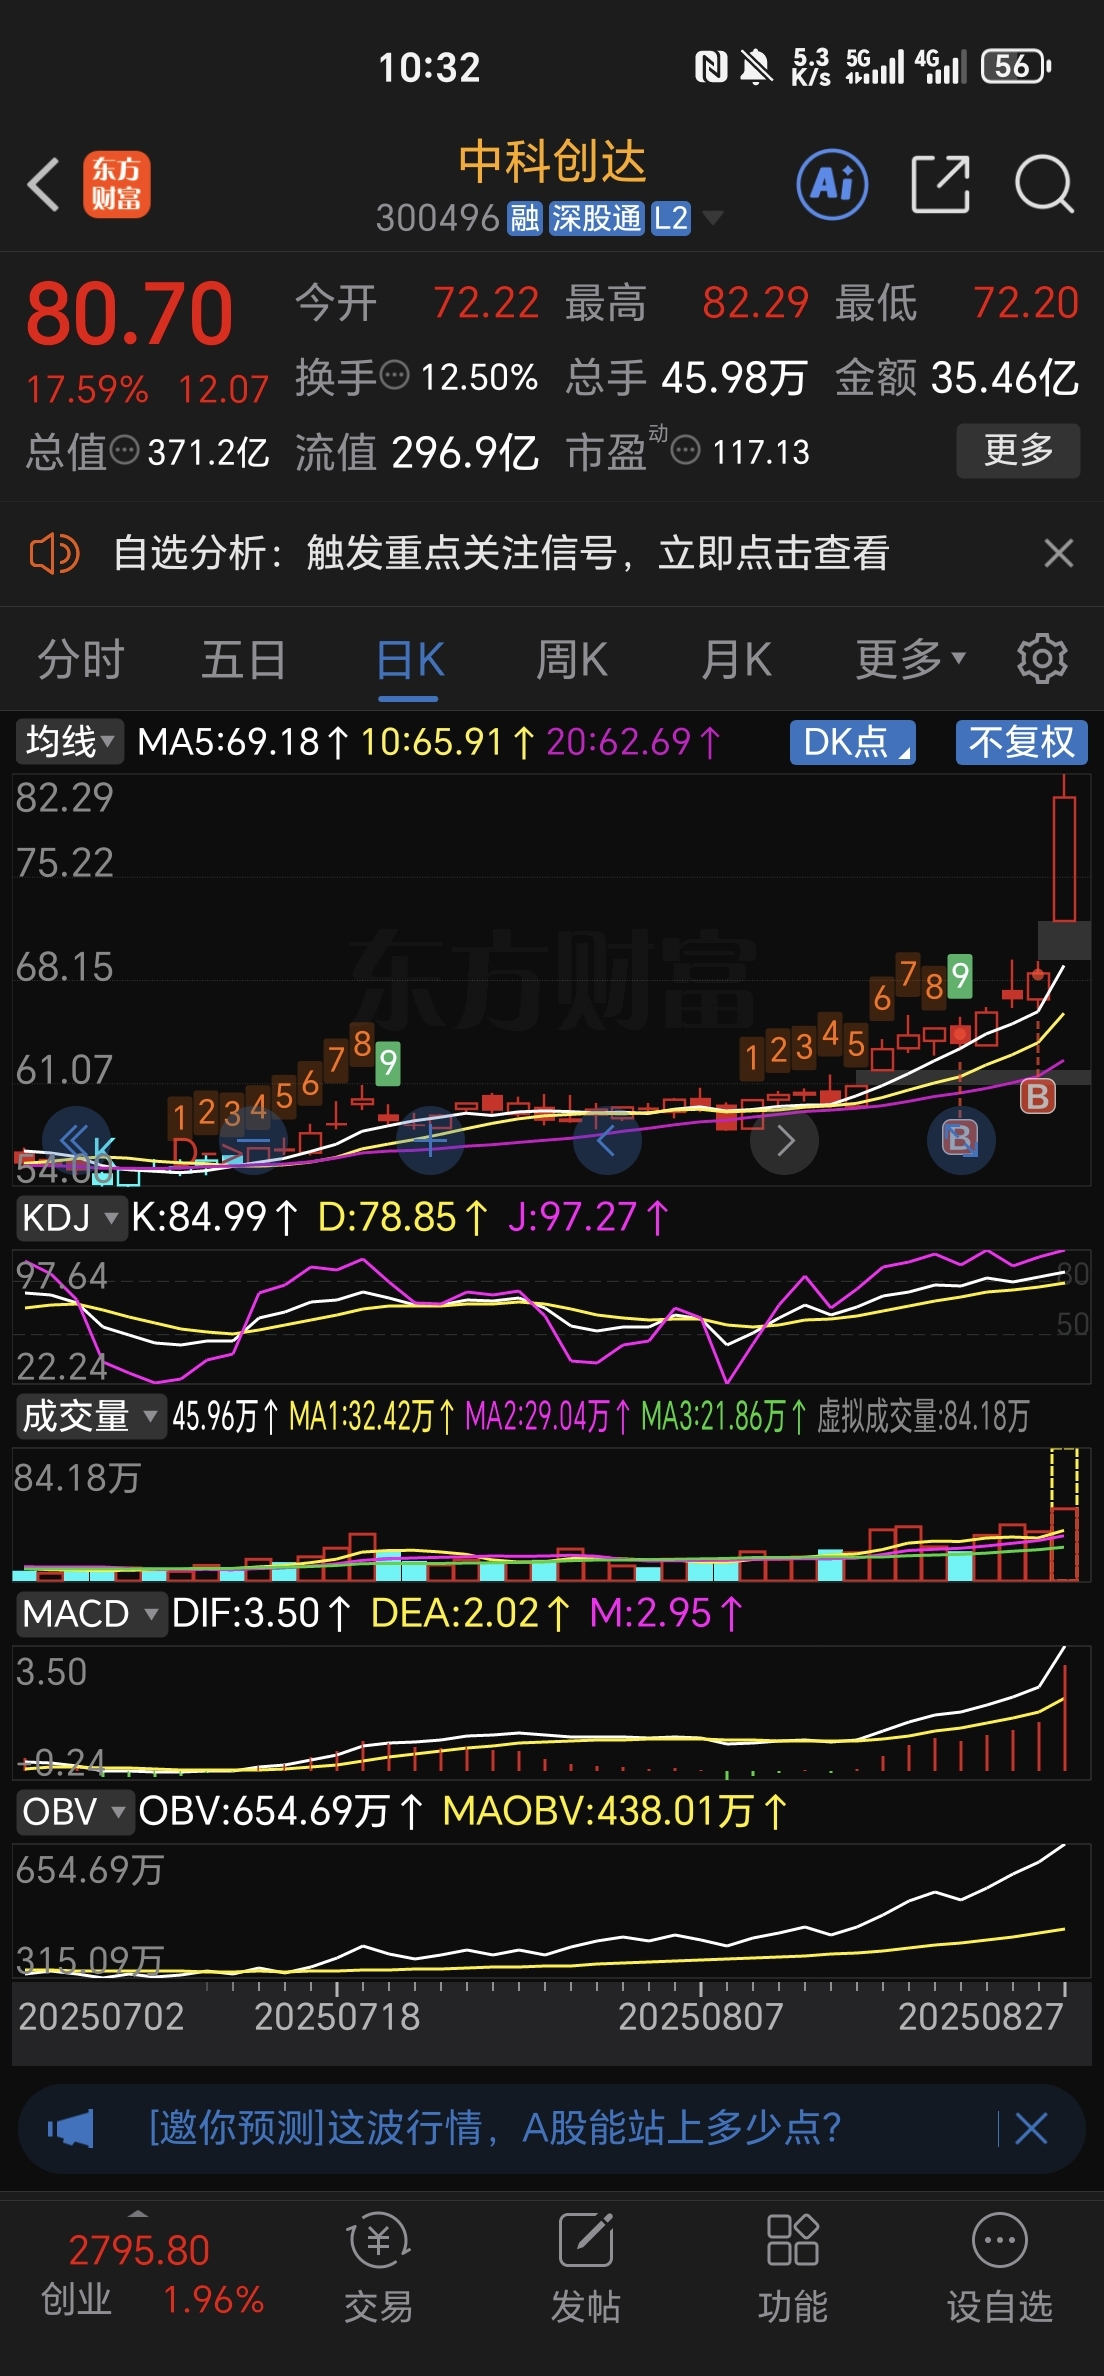Tap the 20250807 date axis label
Viewport: 1104px width, 2376px height.
click(700, 2016)
